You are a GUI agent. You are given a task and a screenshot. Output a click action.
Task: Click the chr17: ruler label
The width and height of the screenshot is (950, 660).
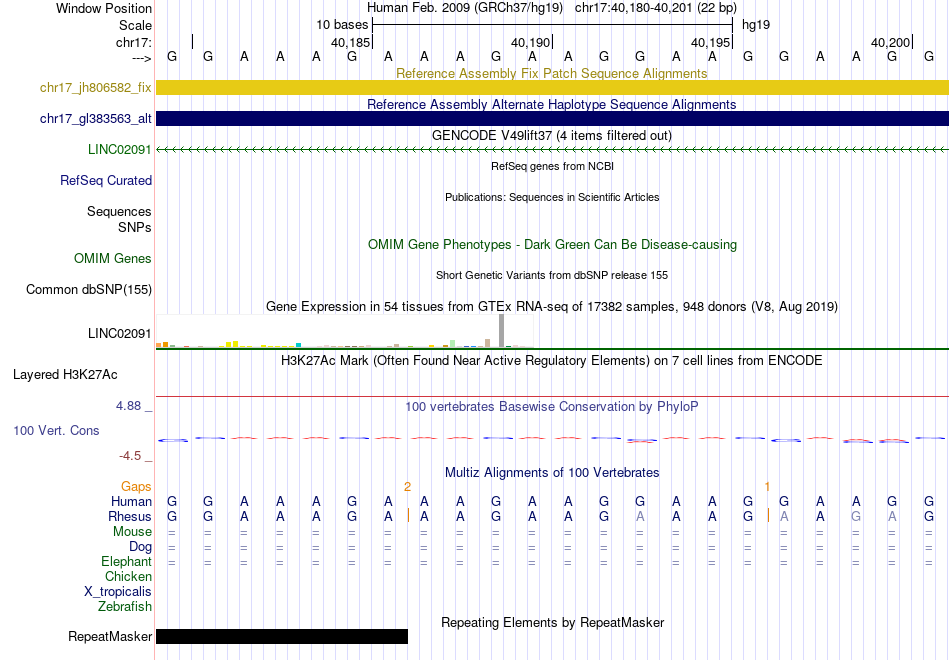tap(133, 42)
